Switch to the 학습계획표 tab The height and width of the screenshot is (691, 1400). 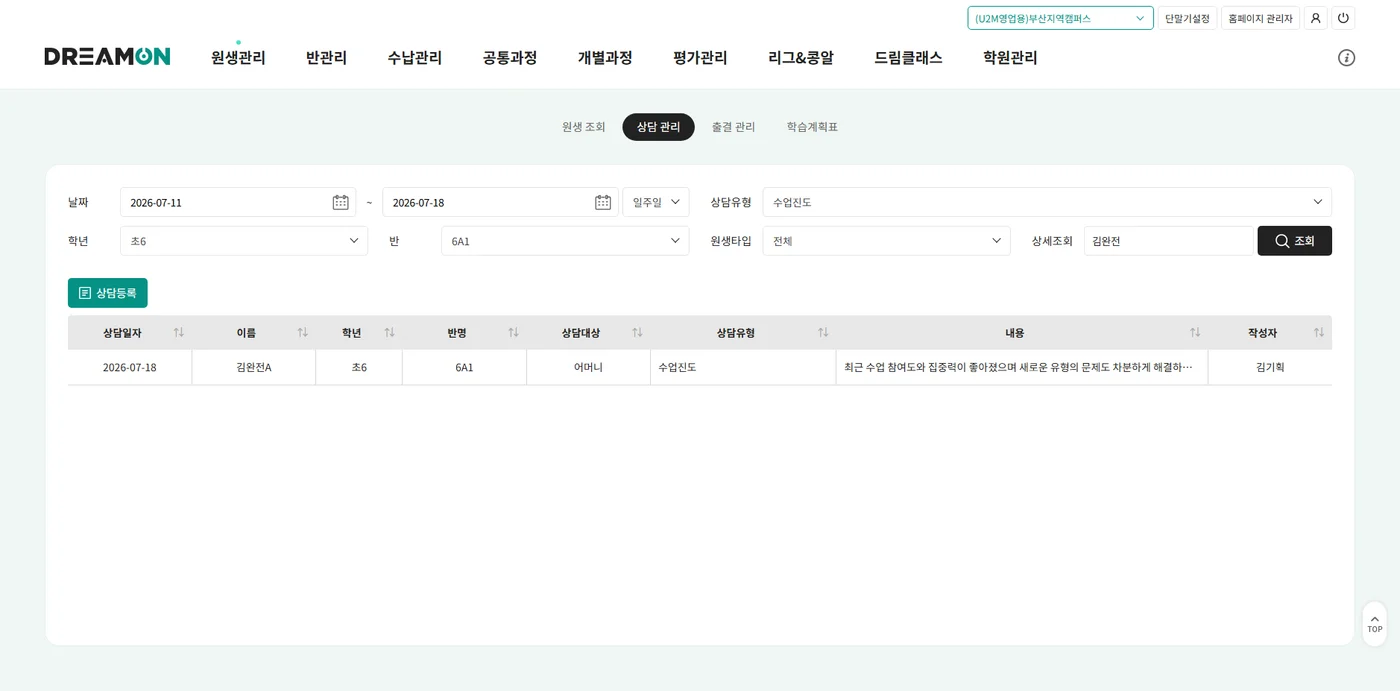pos(812,127)
